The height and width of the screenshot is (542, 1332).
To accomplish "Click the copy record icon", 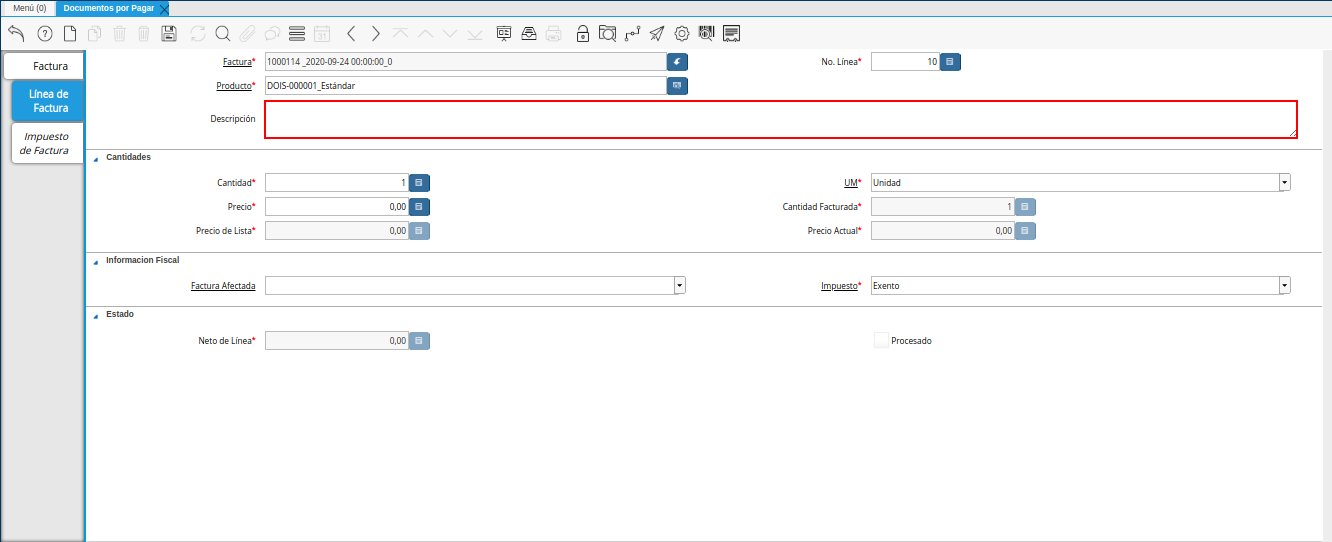I will (94, 33).
